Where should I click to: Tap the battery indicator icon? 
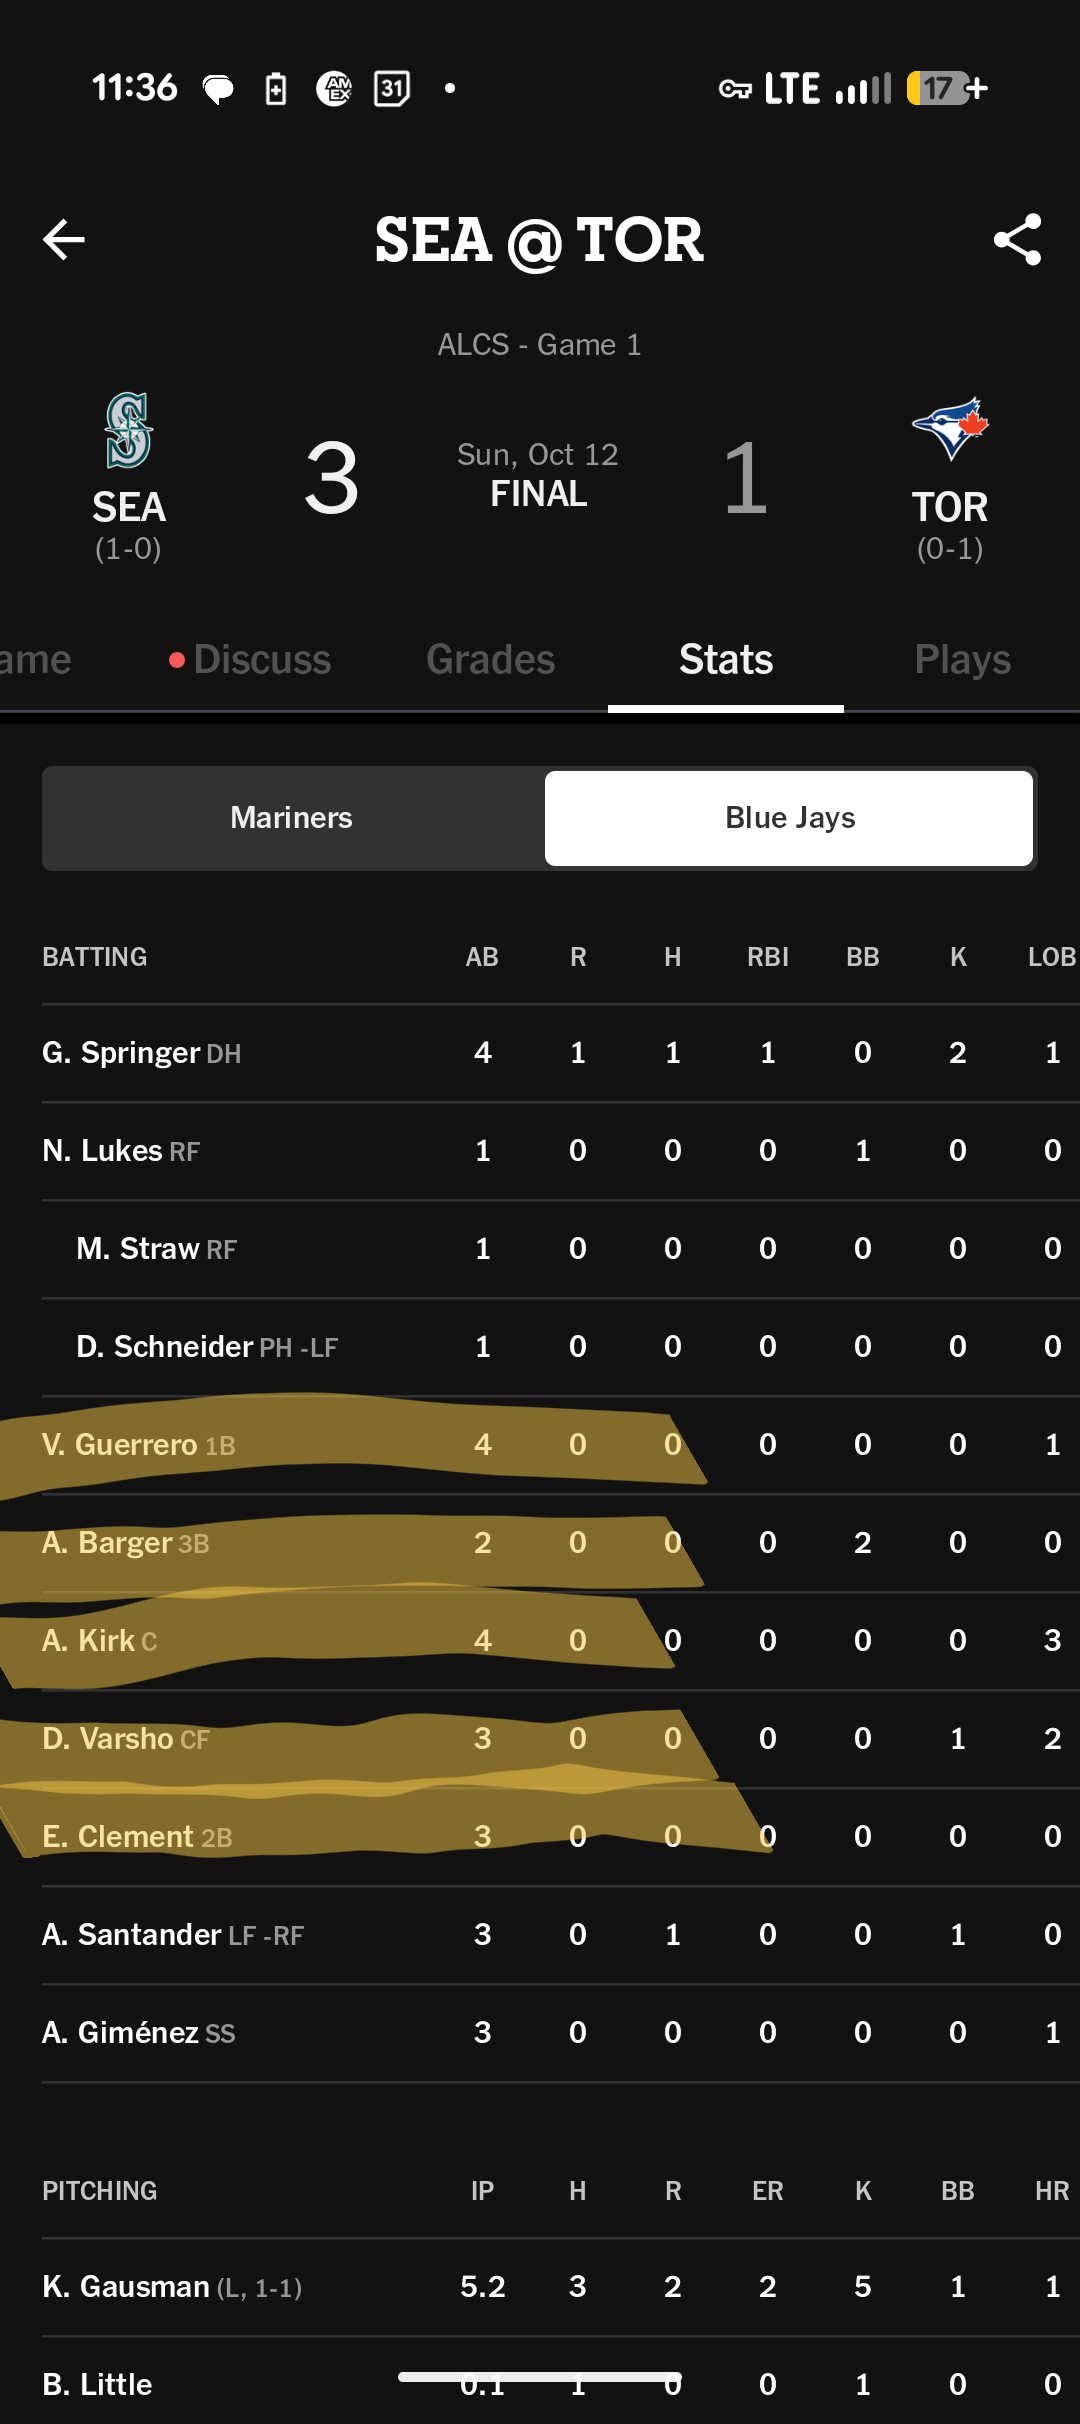(946, 89)
